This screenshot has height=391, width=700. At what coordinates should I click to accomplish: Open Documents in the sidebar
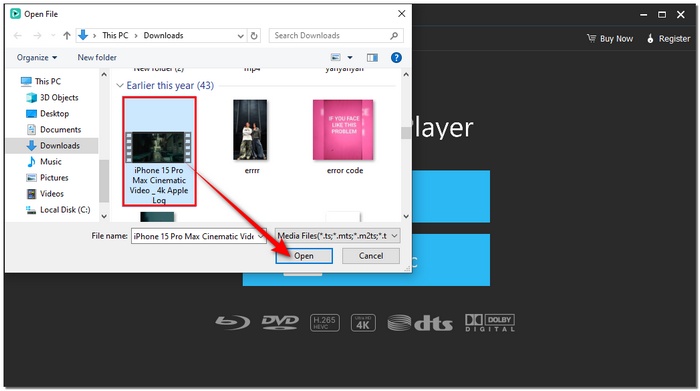(60, 129)
